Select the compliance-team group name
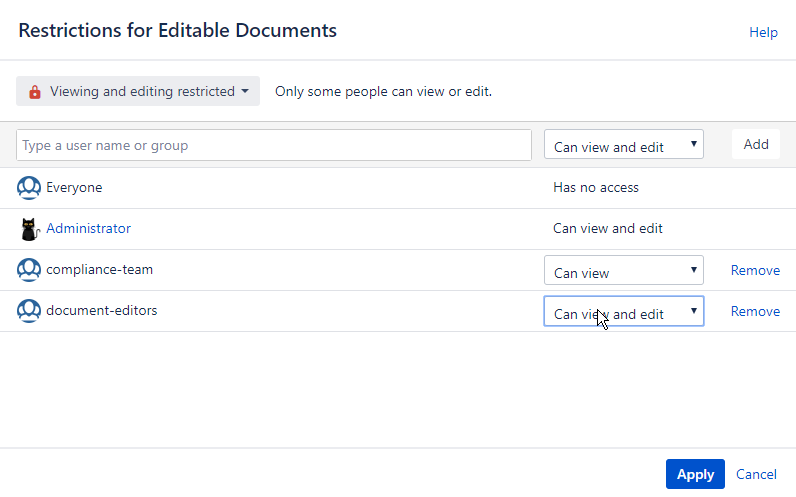796x497 pixels. coord(99,270)
